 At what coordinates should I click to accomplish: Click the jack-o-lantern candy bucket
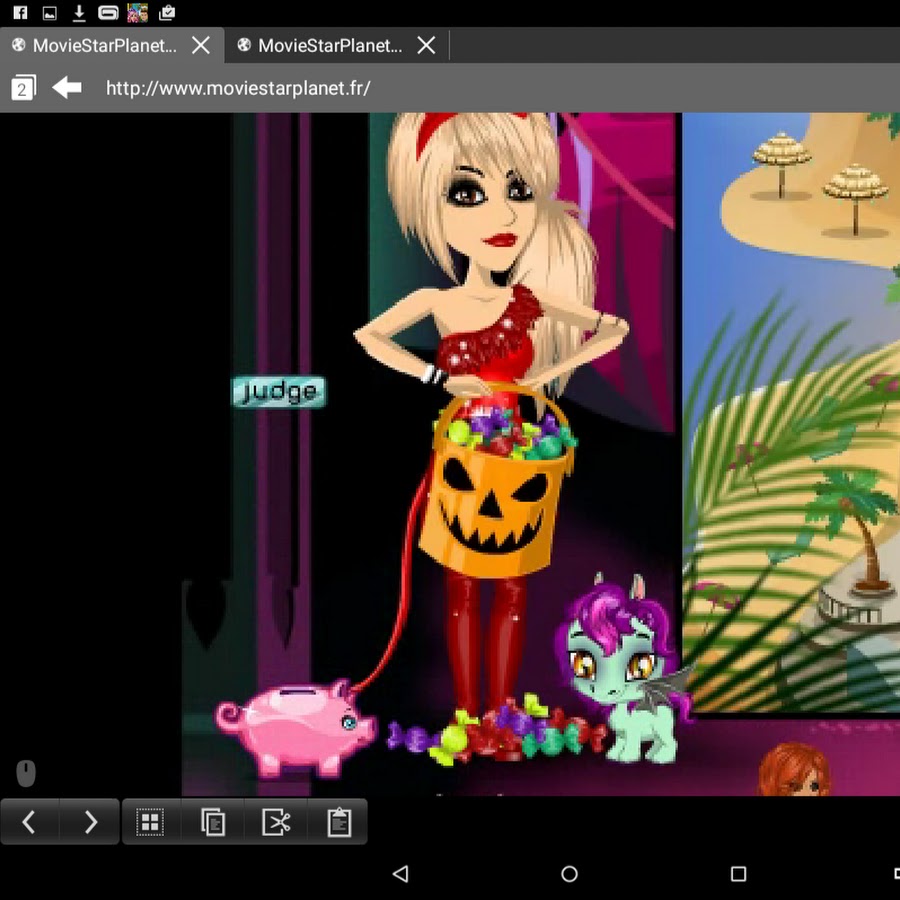pos(496,500)
